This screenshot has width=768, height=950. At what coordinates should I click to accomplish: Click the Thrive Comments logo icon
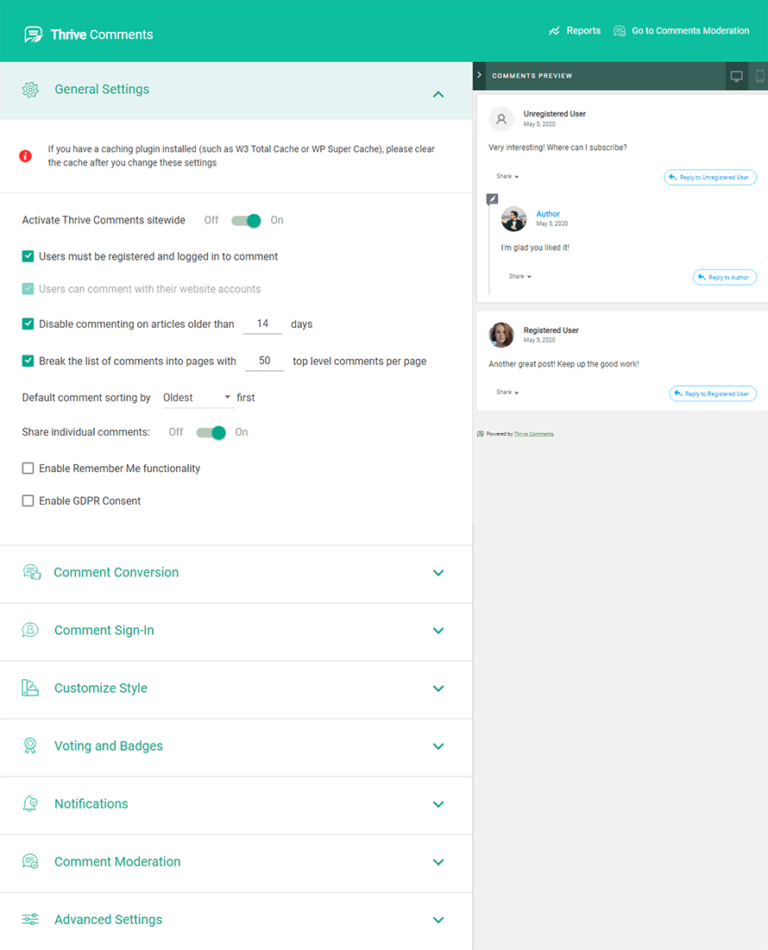(x=33, y=35)
